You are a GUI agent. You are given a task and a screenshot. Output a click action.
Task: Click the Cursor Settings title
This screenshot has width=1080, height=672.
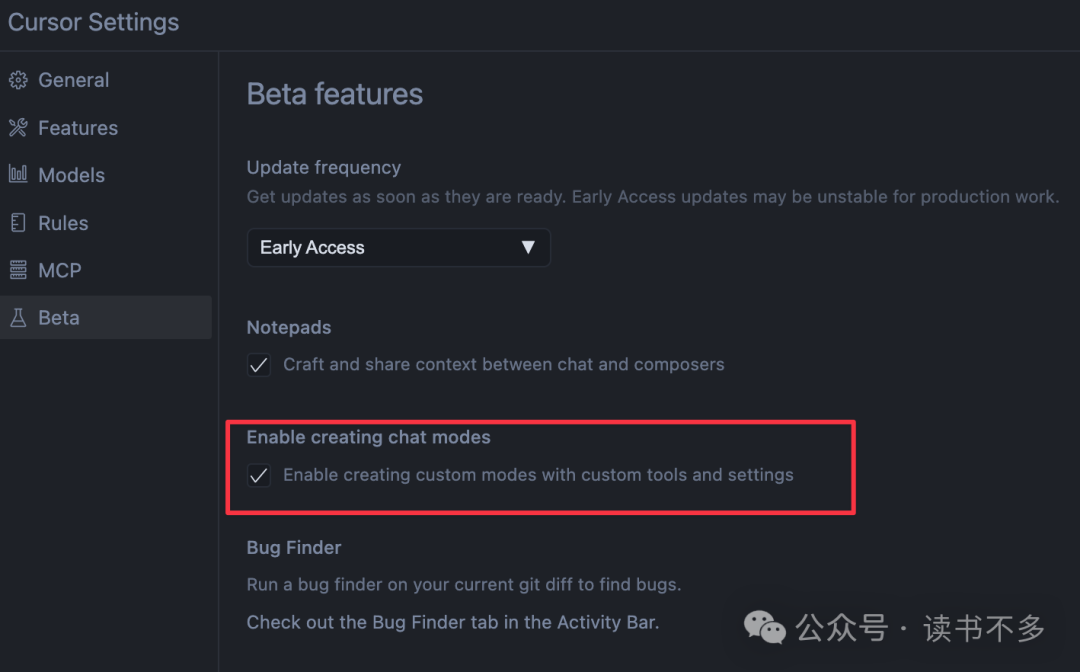[x=92, y=22]
